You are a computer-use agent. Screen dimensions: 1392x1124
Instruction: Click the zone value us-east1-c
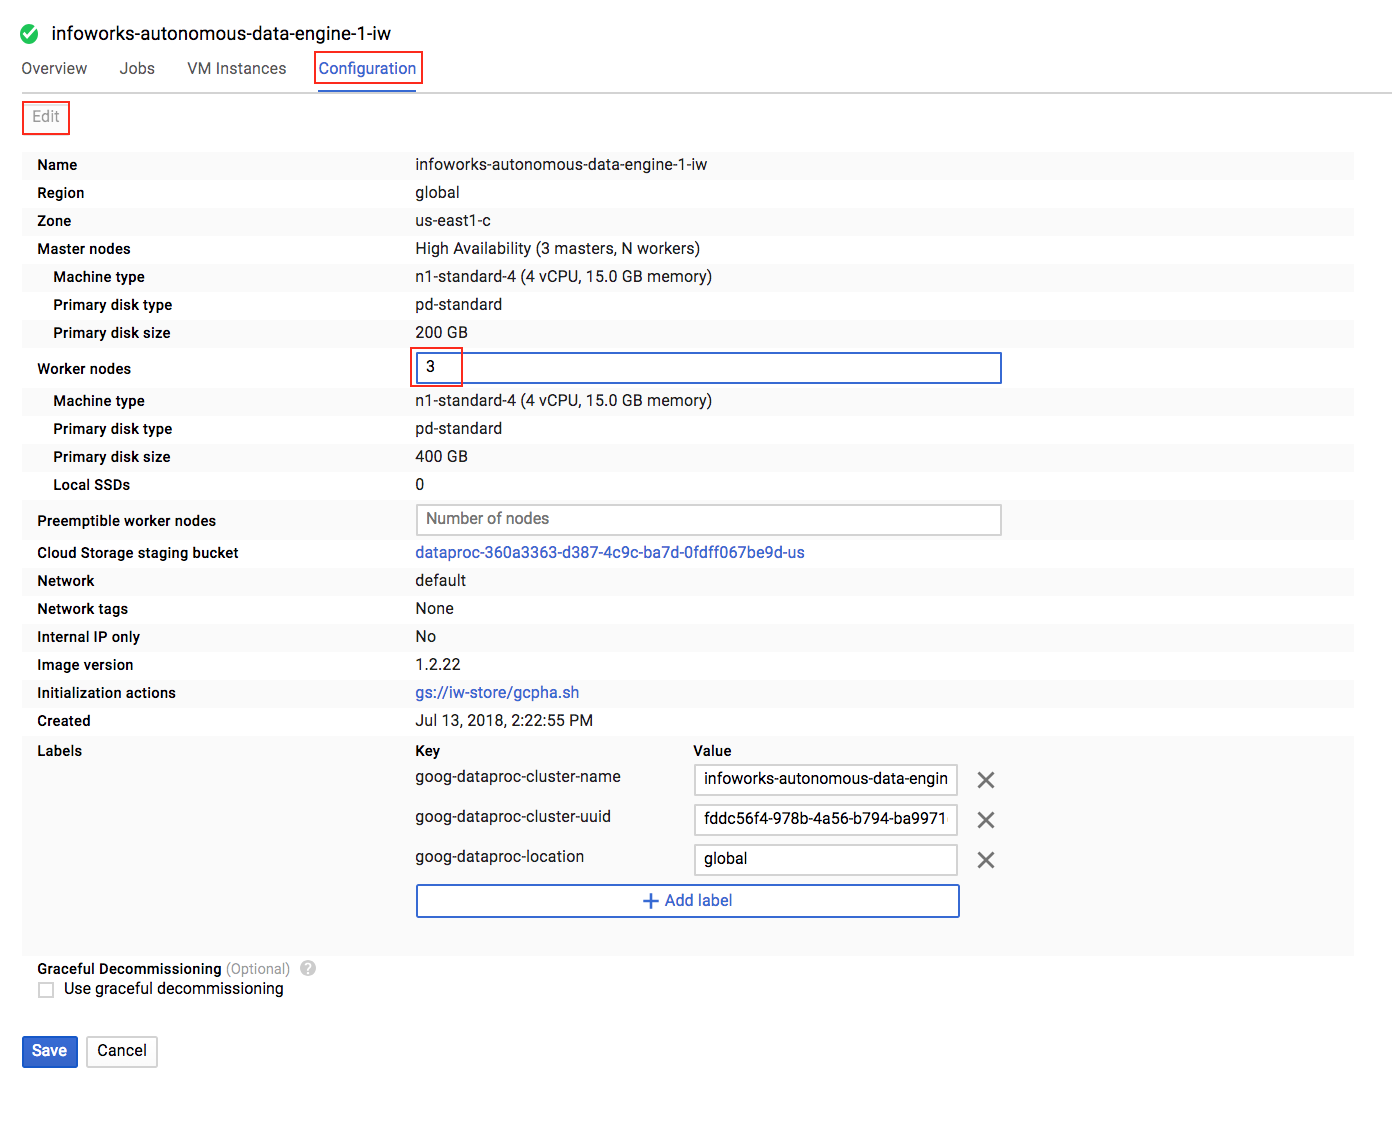pos(453,220)
